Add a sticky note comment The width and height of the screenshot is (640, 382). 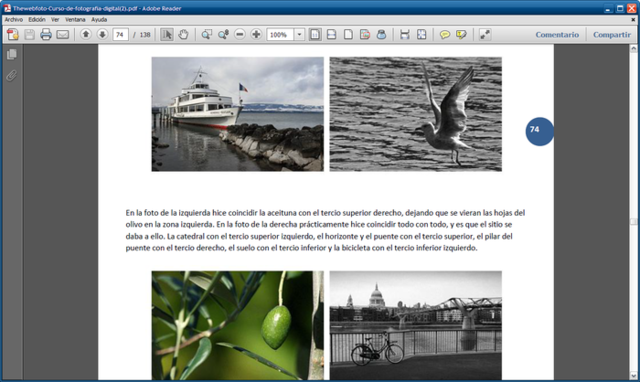pos(444,35)
